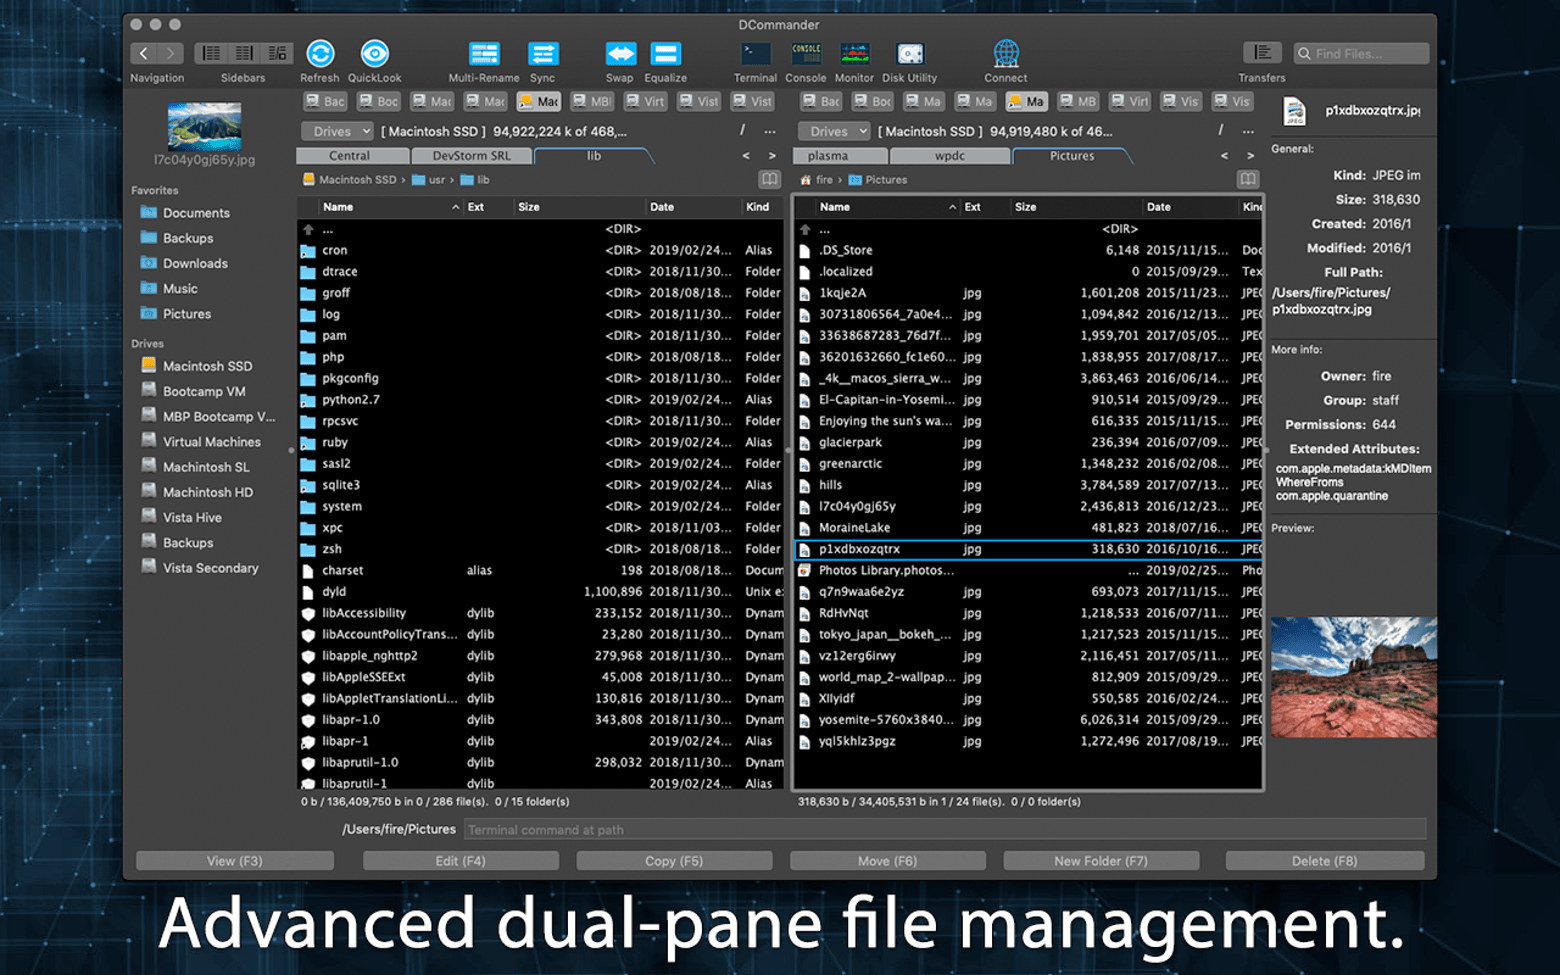Equalize the panes with the Equalize icon

(x=665, y=53)
